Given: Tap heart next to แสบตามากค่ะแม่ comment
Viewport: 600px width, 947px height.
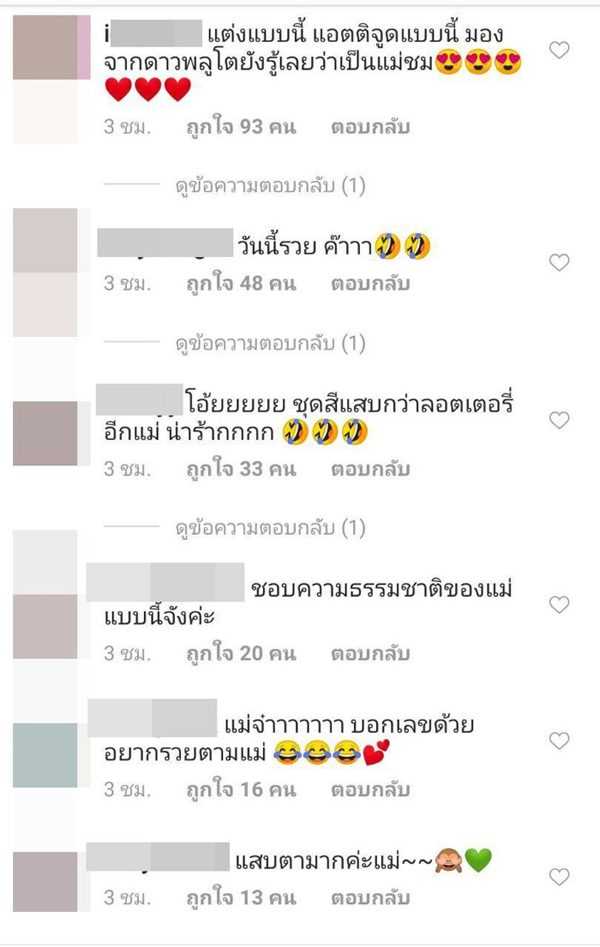Looking at the screenshot, I should click(x=559, y=876).
